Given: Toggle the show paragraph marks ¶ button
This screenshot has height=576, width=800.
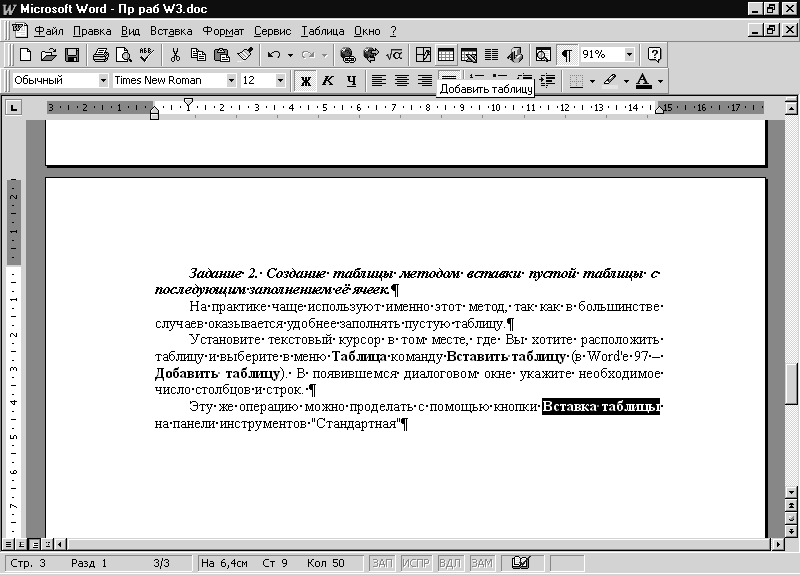Looking at the screenshot, I should pos(567,54).
